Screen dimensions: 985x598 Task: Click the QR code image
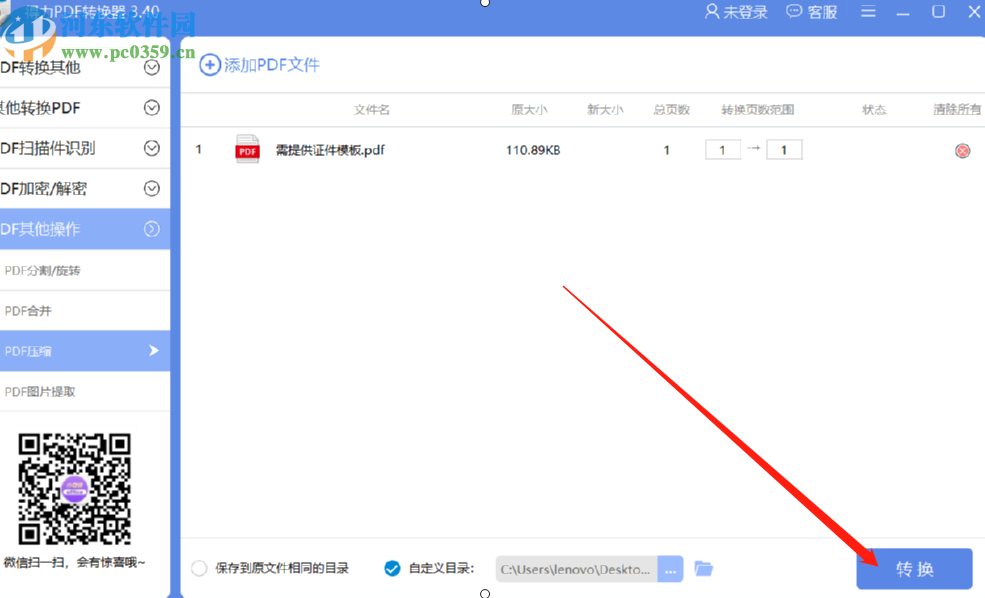(74, 488)
